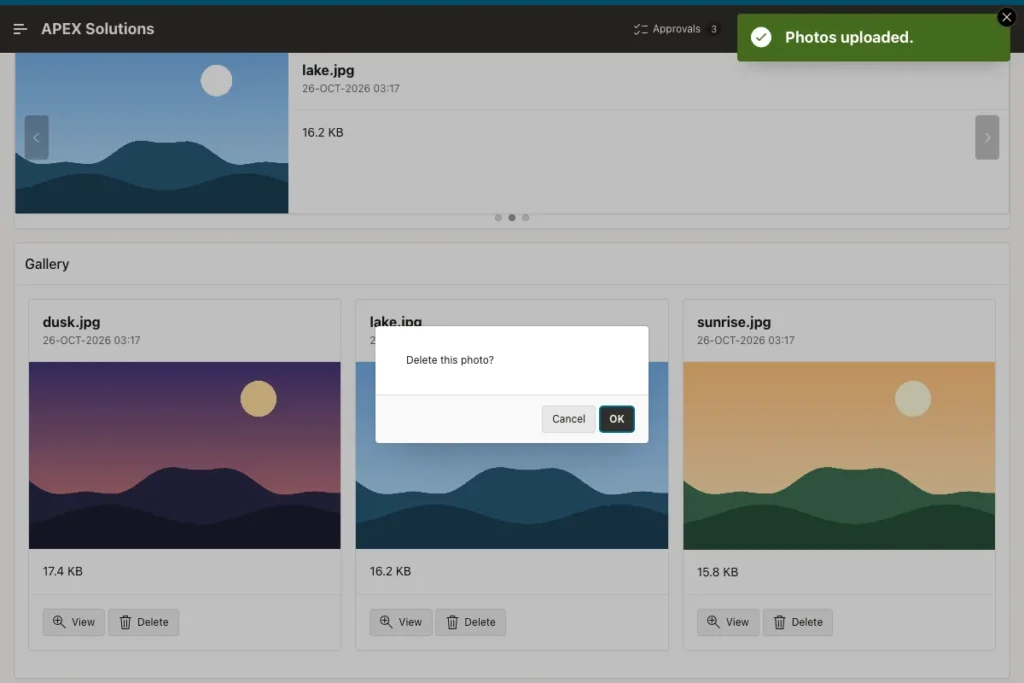
Task: Confirm deletion with the OK button
Action: (x=616, y=419)
